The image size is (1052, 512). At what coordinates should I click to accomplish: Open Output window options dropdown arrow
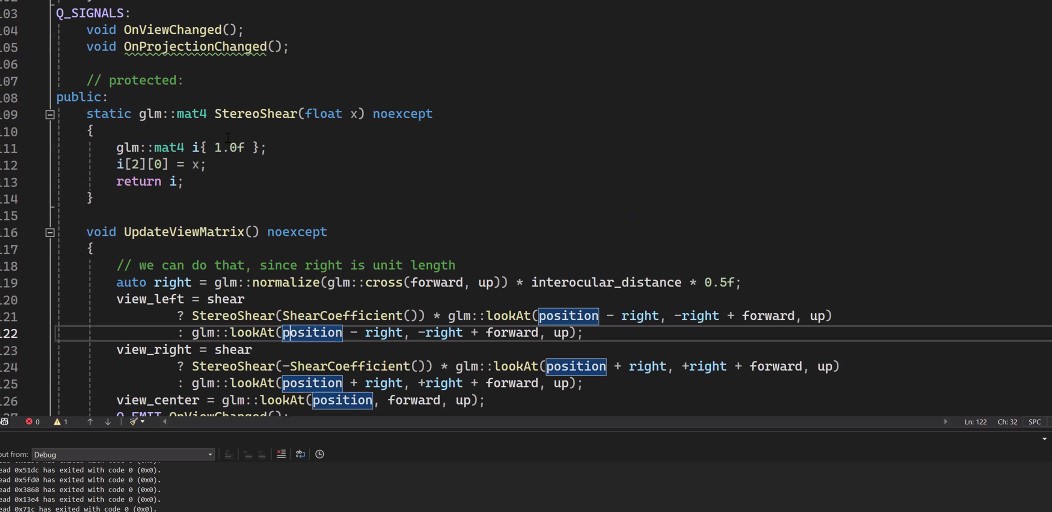coord(1045,439)
